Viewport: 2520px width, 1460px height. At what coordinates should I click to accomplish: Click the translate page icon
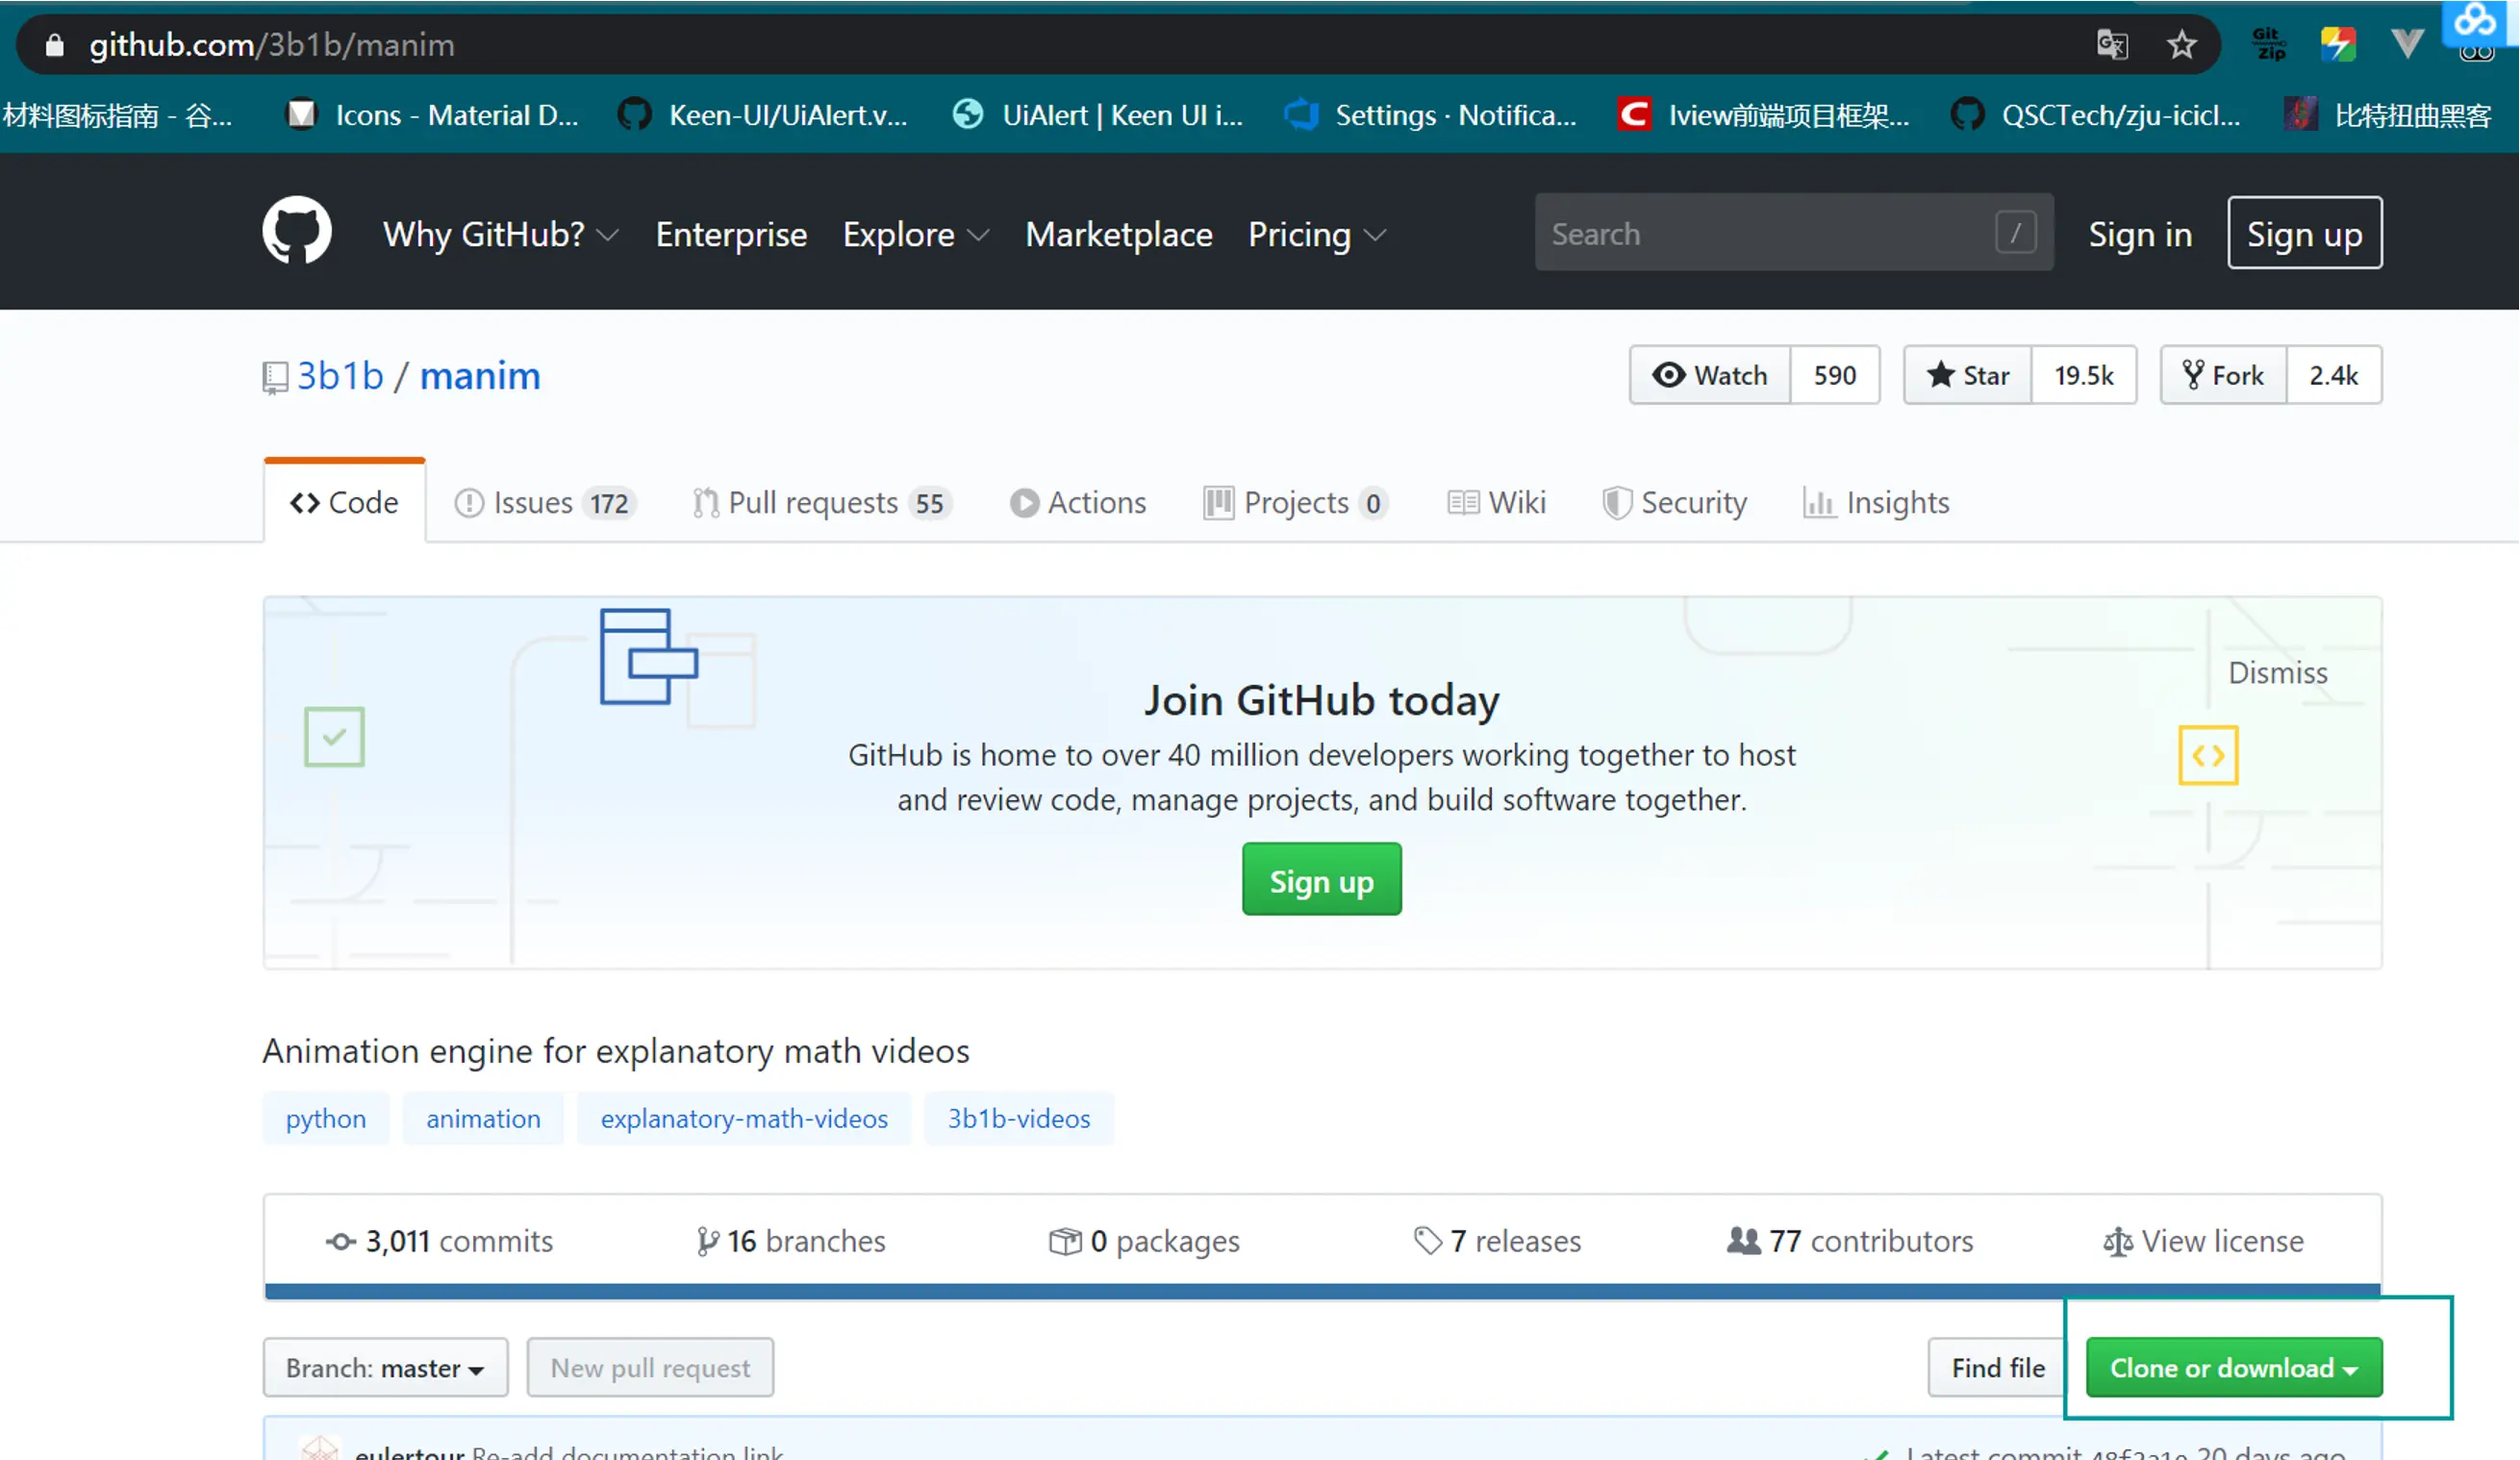point(2111,45)
